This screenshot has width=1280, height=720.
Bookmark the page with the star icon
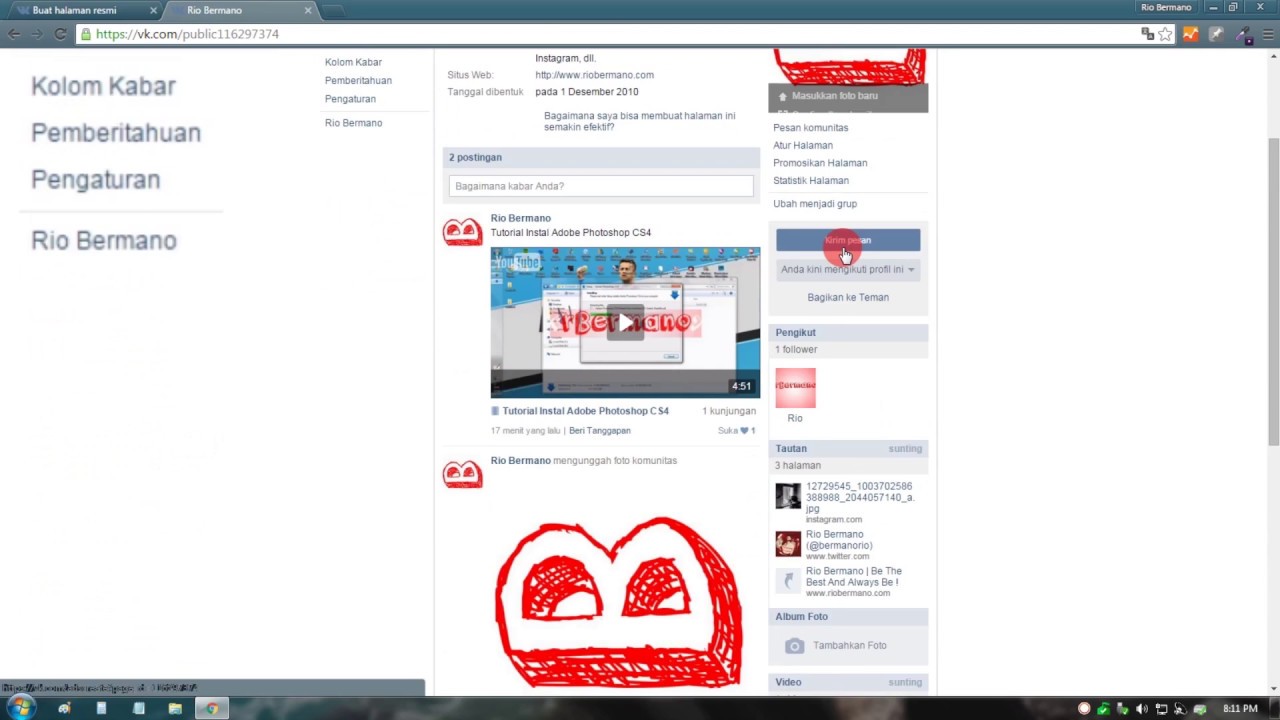click(x=1165, y=34)
